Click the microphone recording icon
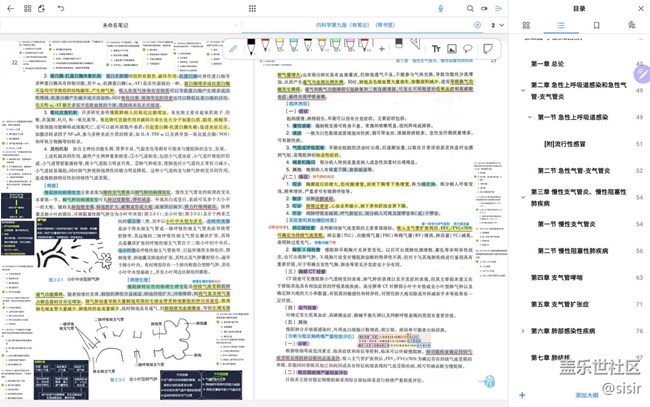This screenshot has width=650, height=407. (441, 8)
